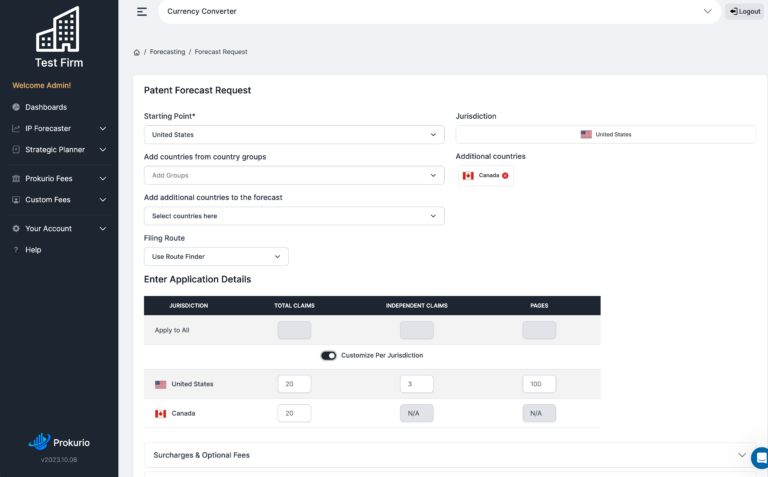Click the home breadcrumb icon
Viewport: 768px width, 477px height.
click(x=137, y=52)
